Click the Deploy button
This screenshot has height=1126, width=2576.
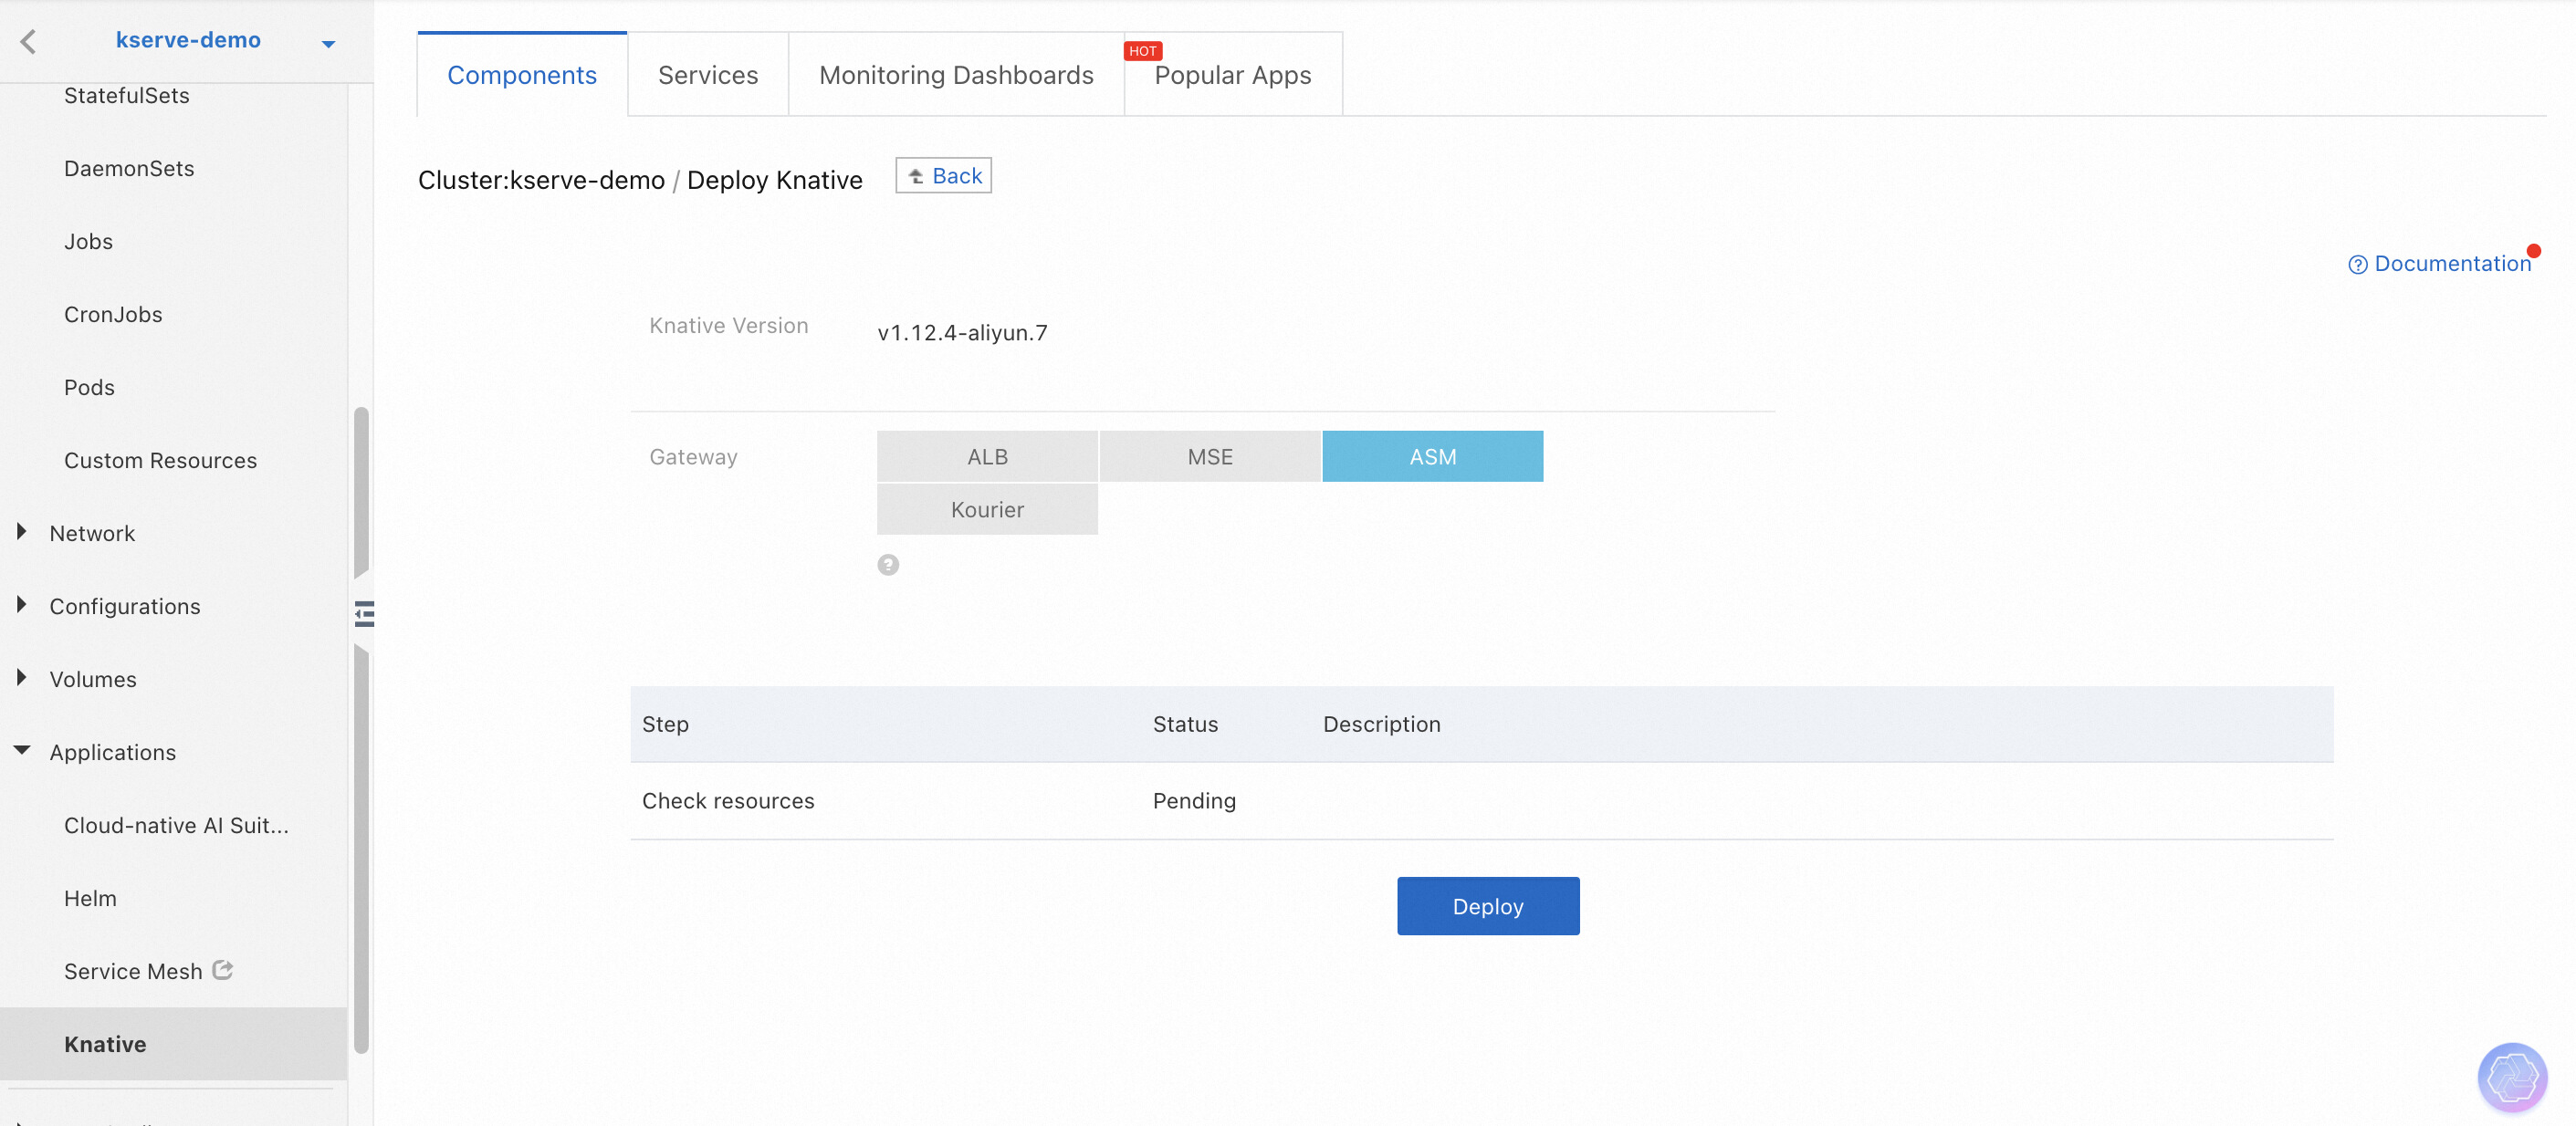[1488, 906]
